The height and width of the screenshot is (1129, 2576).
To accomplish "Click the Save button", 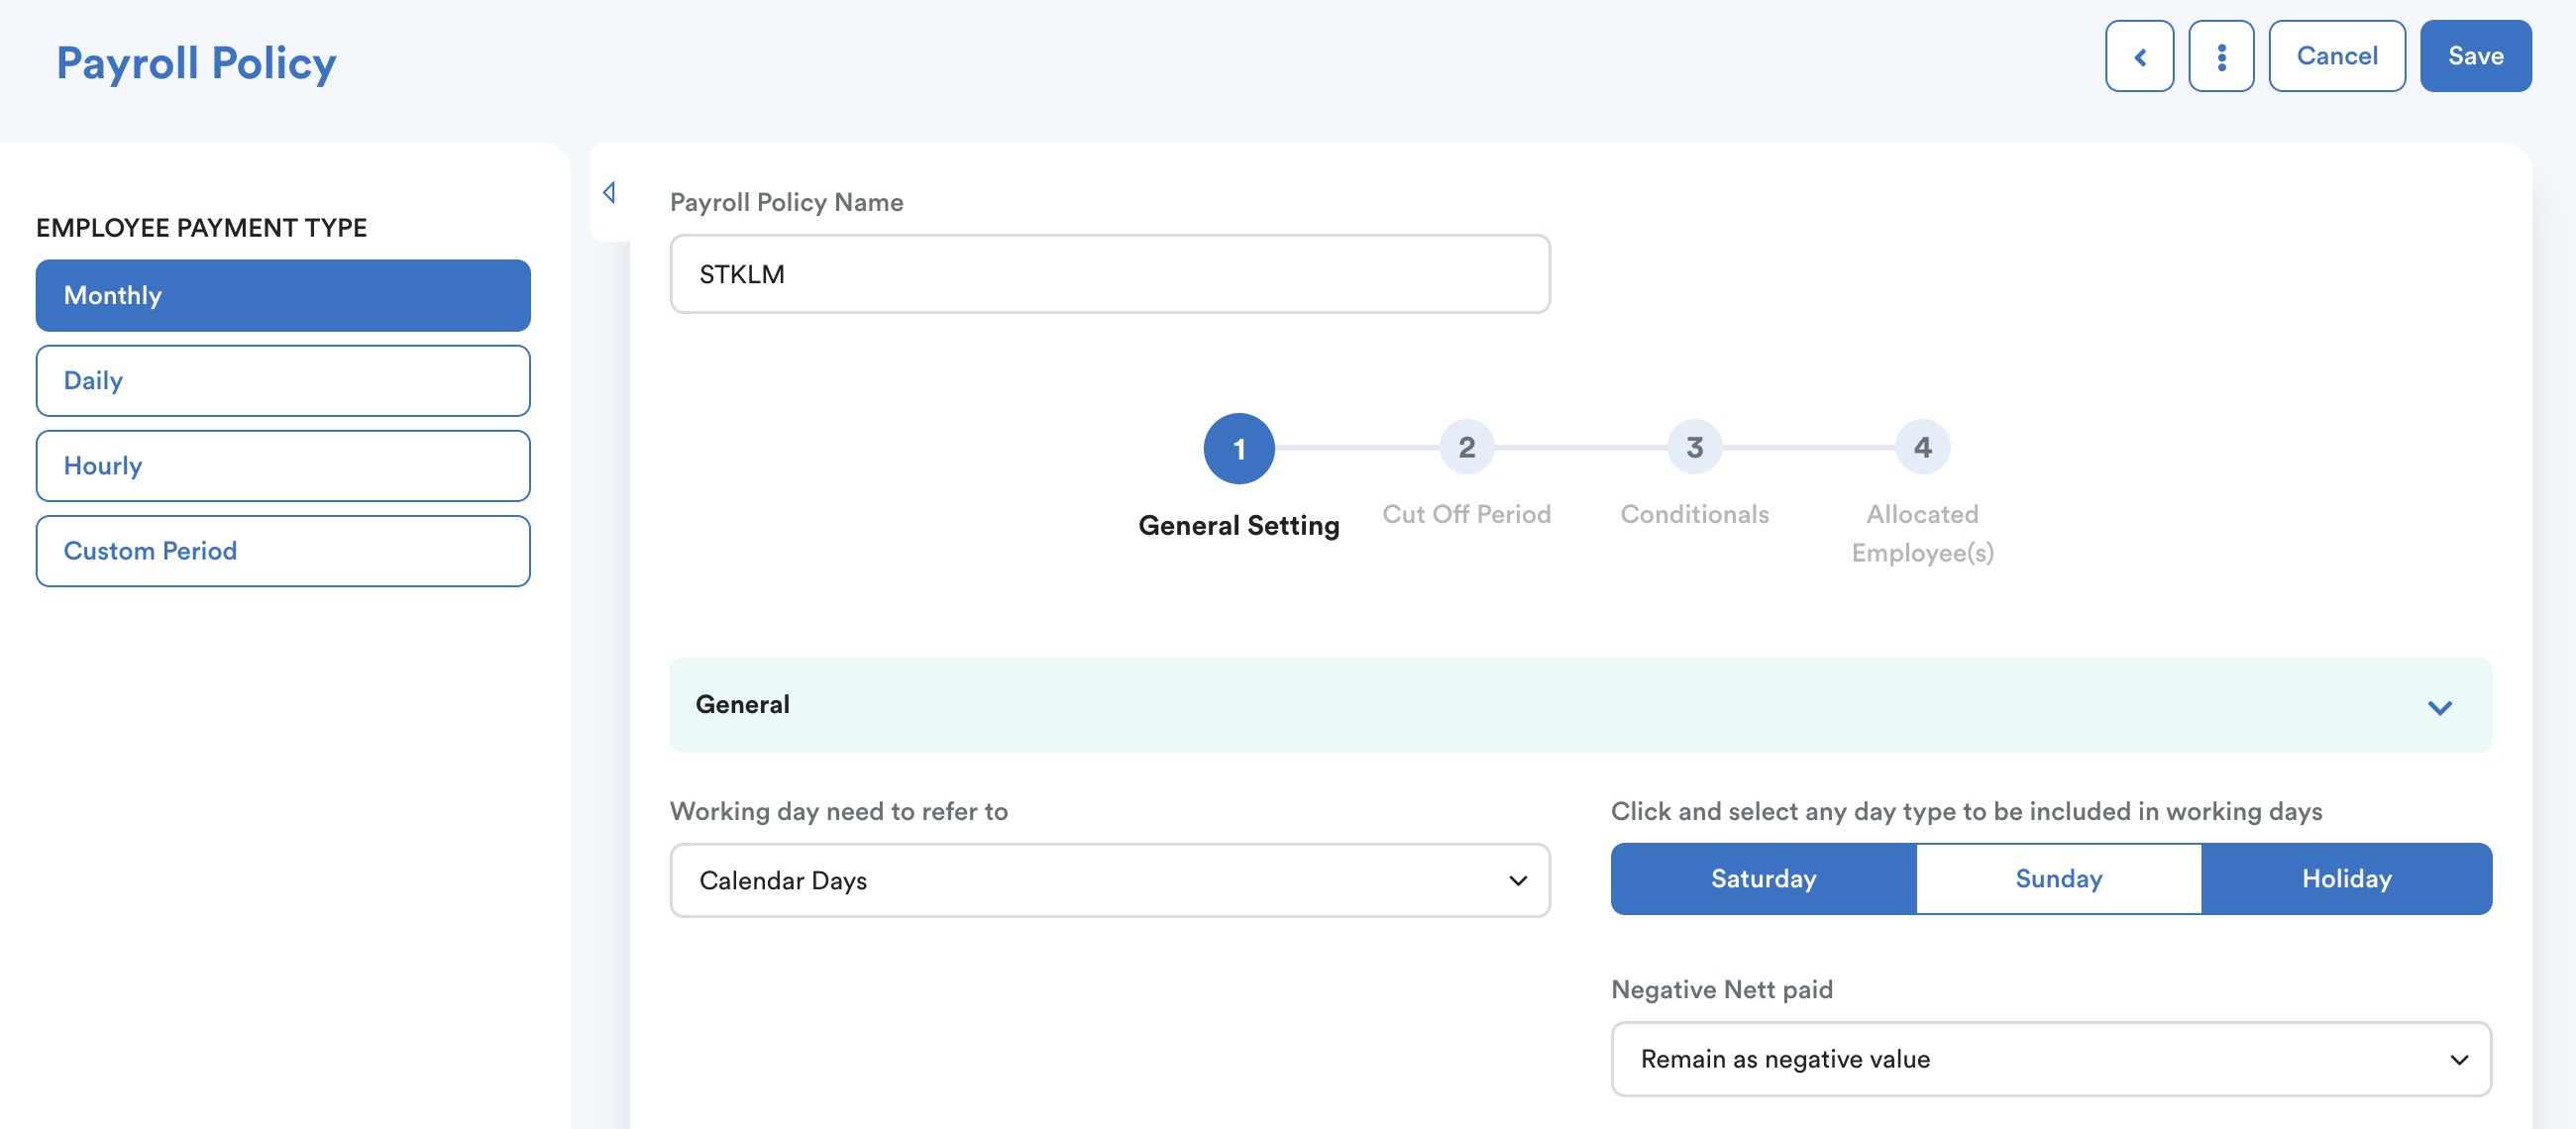I will pos(2475,57).
